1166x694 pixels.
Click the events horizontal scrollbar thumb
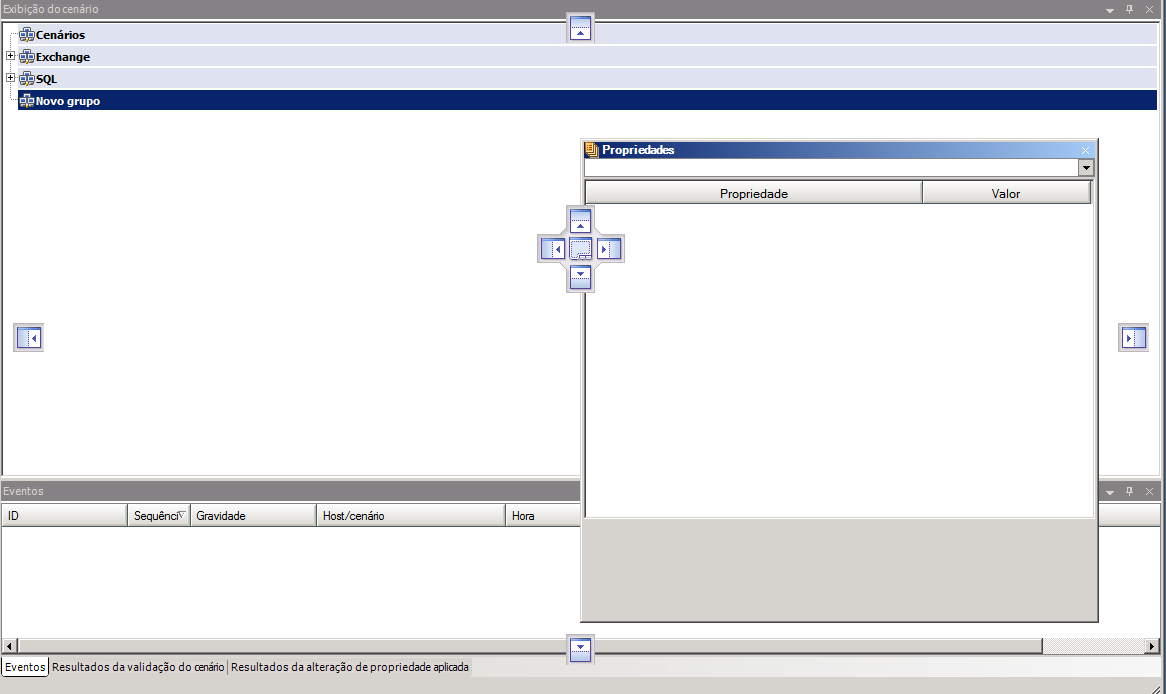pyautogui.click(x=530, y=646)
